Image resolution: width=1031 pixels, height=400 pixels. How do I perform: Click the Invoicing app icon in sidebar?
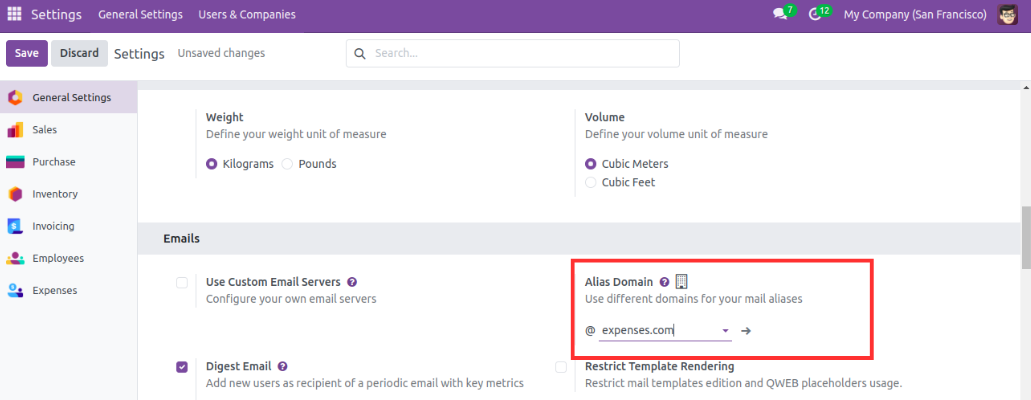point(14,226)
